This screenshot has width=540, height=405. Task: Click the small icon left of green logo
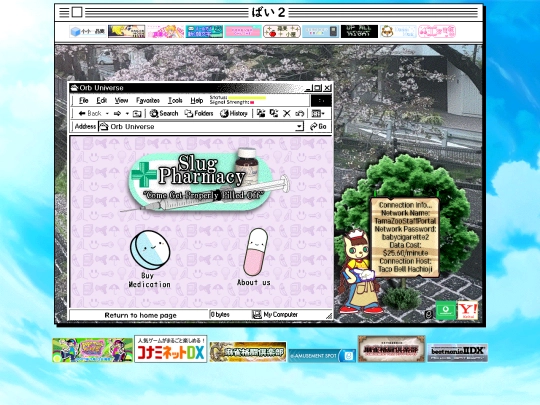coord(429,314)
